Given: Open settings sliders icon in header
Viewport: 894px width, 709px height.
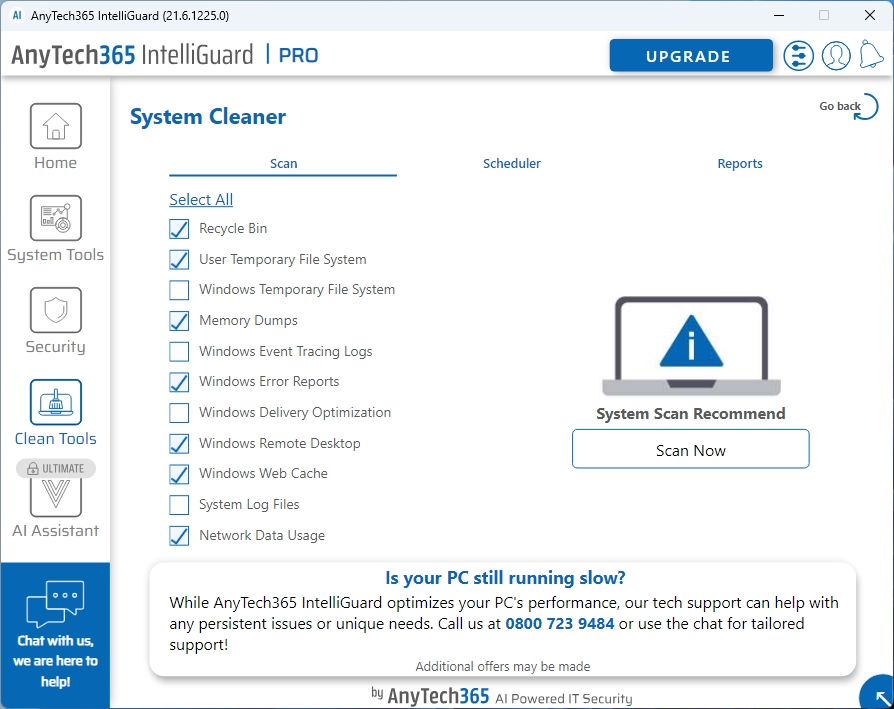Looking at the screenshot, I should click(x=798, y=56).
